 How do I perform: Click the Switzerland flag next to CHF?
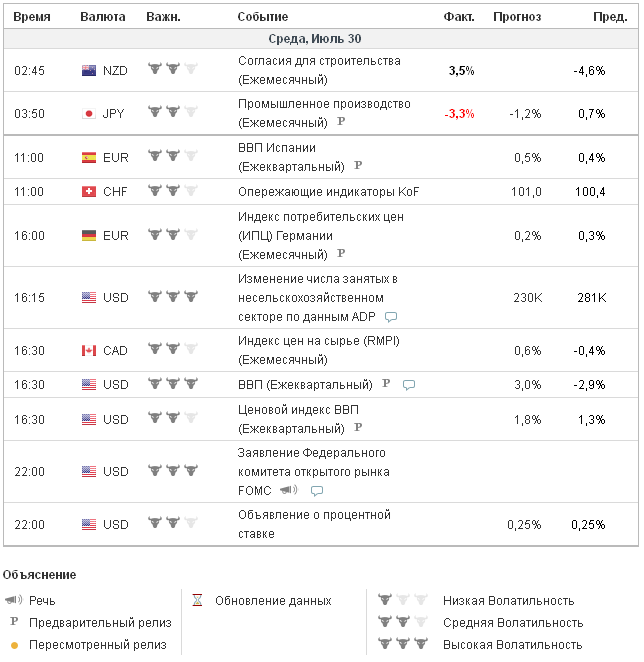coord(89,192)
